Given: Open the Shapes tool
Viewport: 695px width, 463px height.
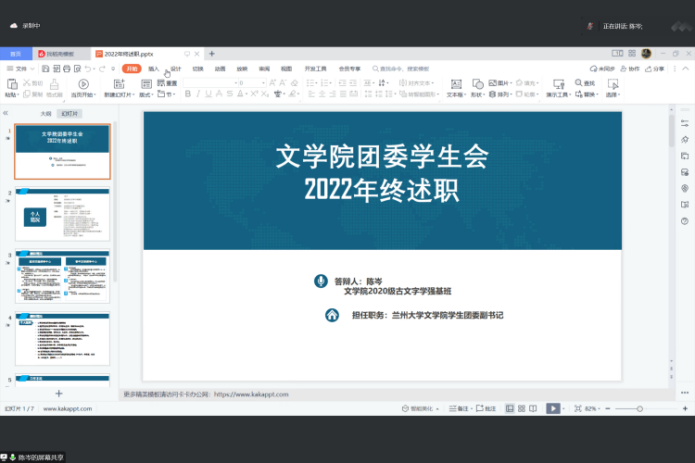Looking at the screenshot, I should coord(477,85).
